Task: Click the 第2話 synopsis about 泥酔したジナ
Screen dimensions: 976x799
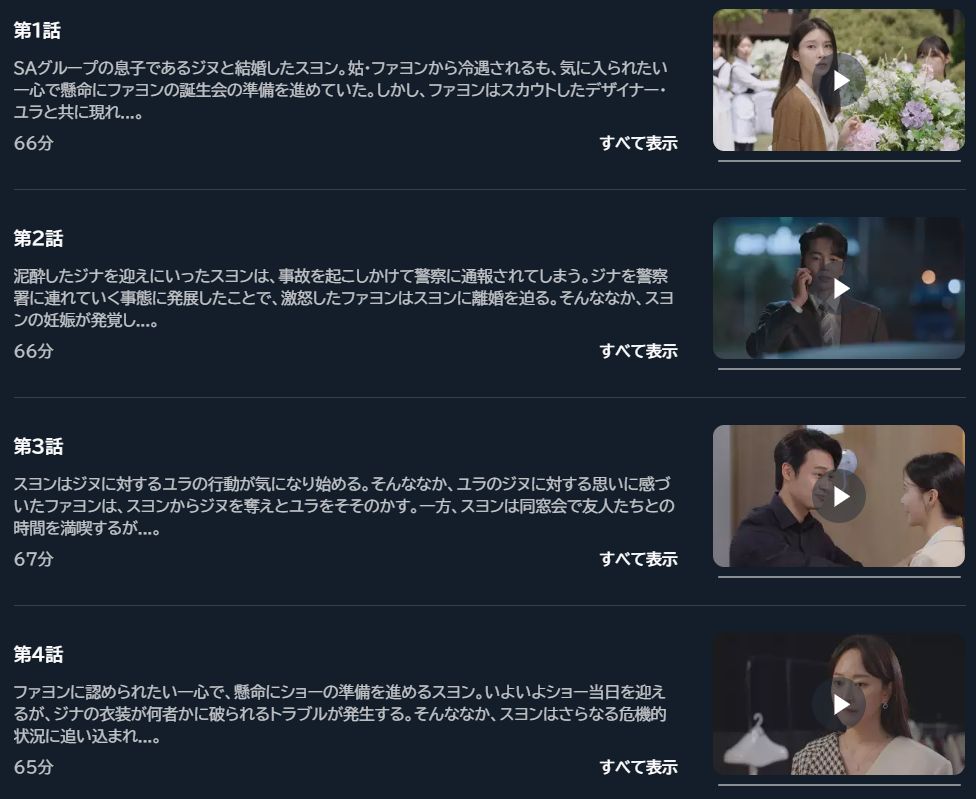Action: click(x=344, y=298)
